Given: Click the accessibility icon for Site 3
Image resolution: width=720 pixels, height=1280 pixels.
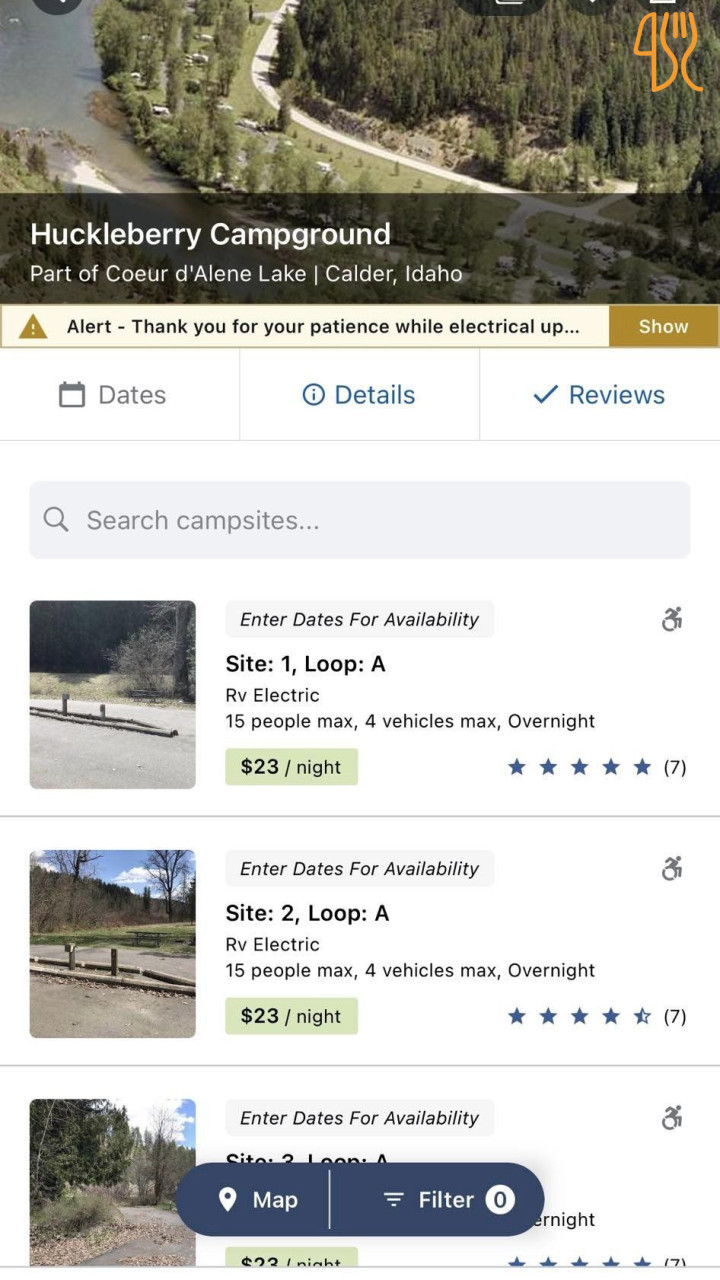Looking at the screenshot, I should coord(672,1118).
